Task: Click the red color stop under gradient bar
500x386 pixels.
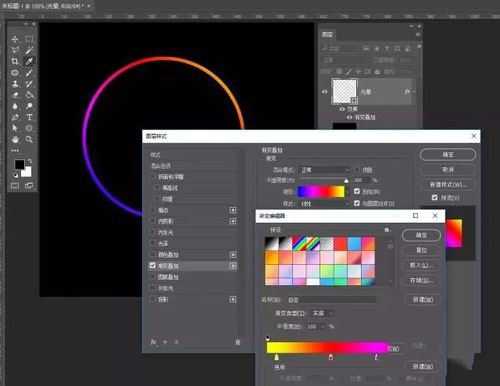Action: pyautogui.click(x=330, y=357)
